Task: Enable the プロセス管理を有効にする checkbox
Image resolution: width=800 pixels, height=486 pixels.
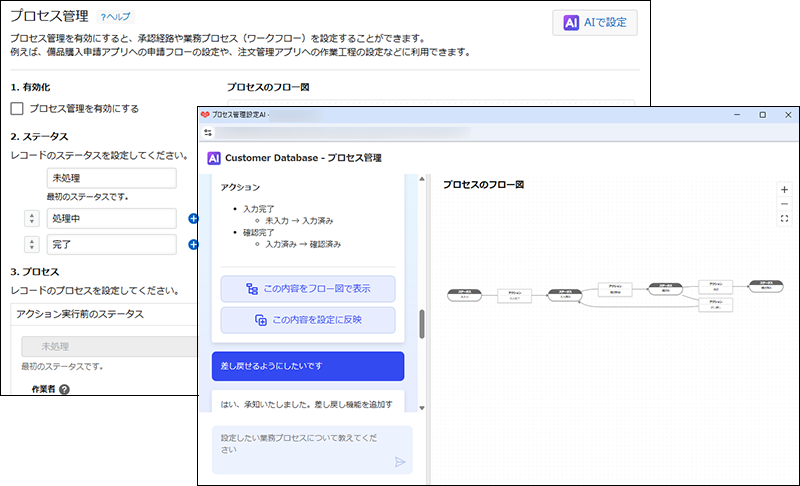Action: [17, 109]
